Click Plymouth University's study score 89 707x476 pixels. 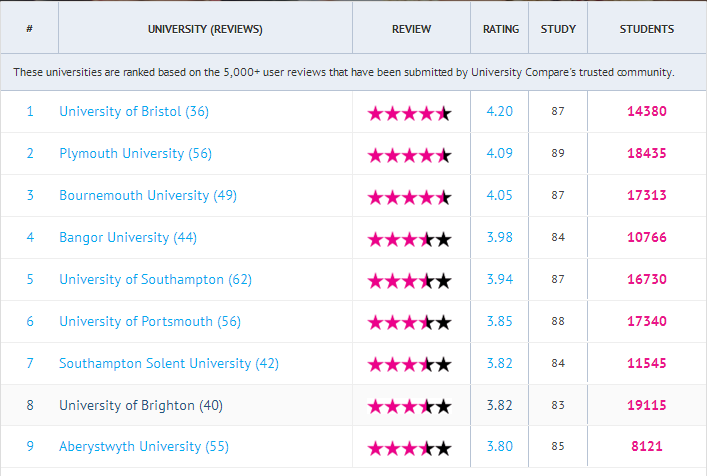pos(558,153)
